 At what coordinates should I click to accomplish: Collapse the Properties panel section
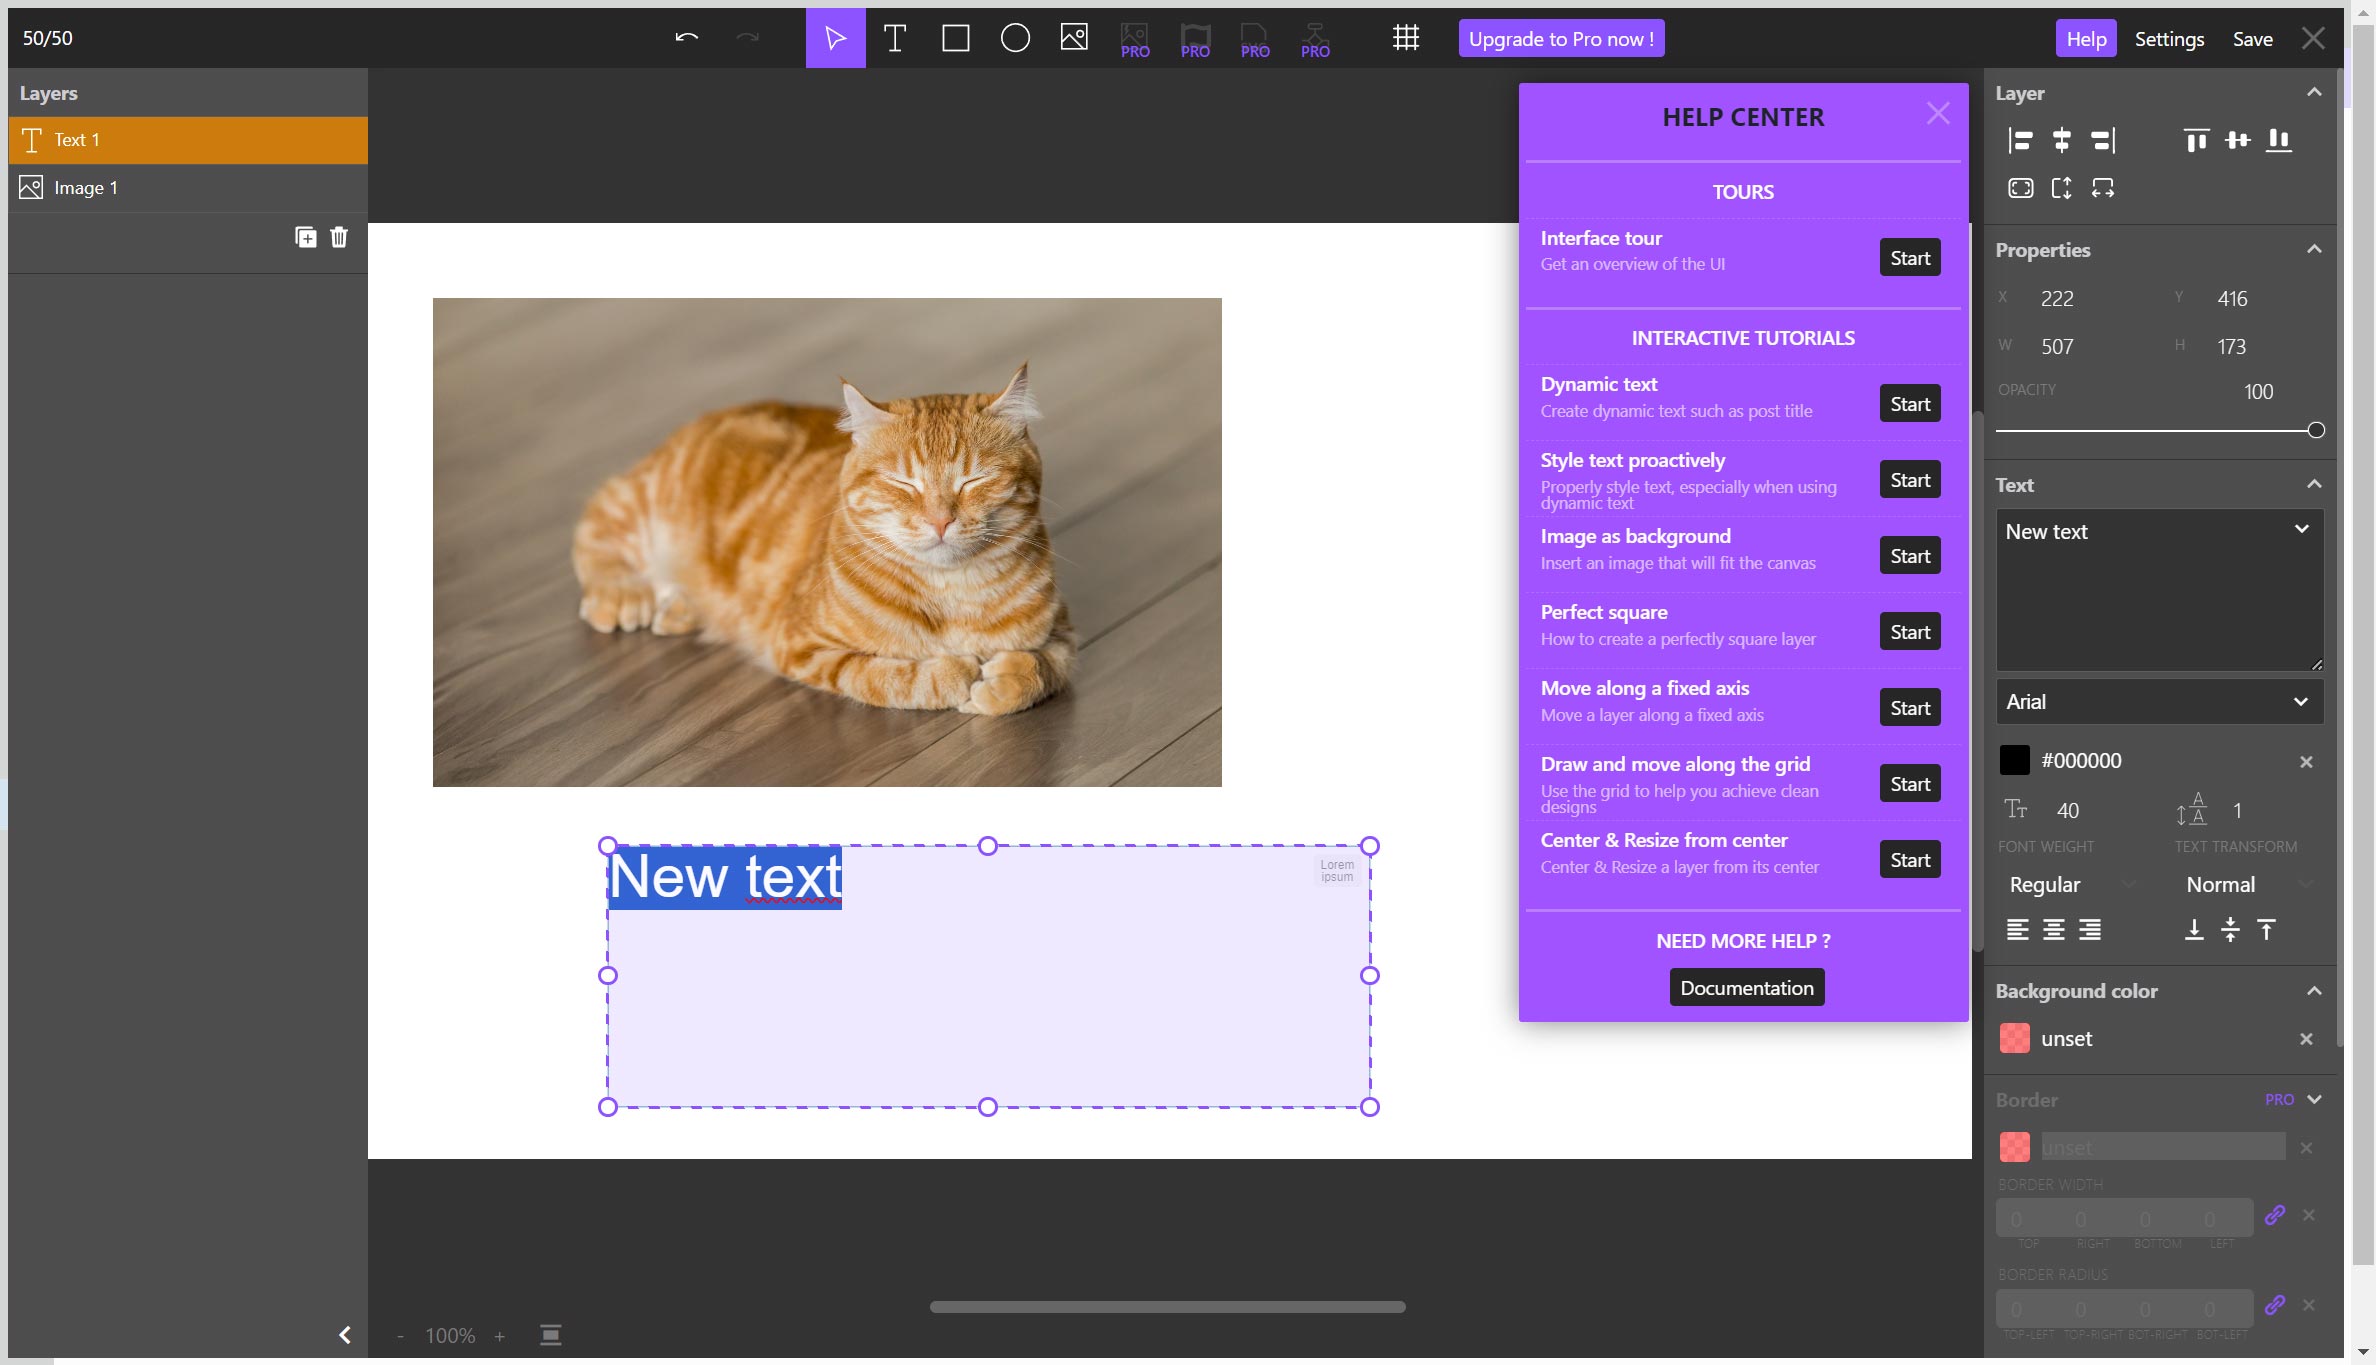pyautogui.click(x=2314, y=249)
